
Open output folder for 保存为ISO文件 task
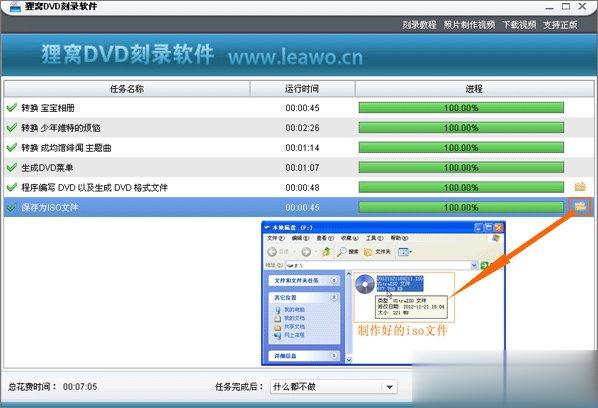click(580, 207)
